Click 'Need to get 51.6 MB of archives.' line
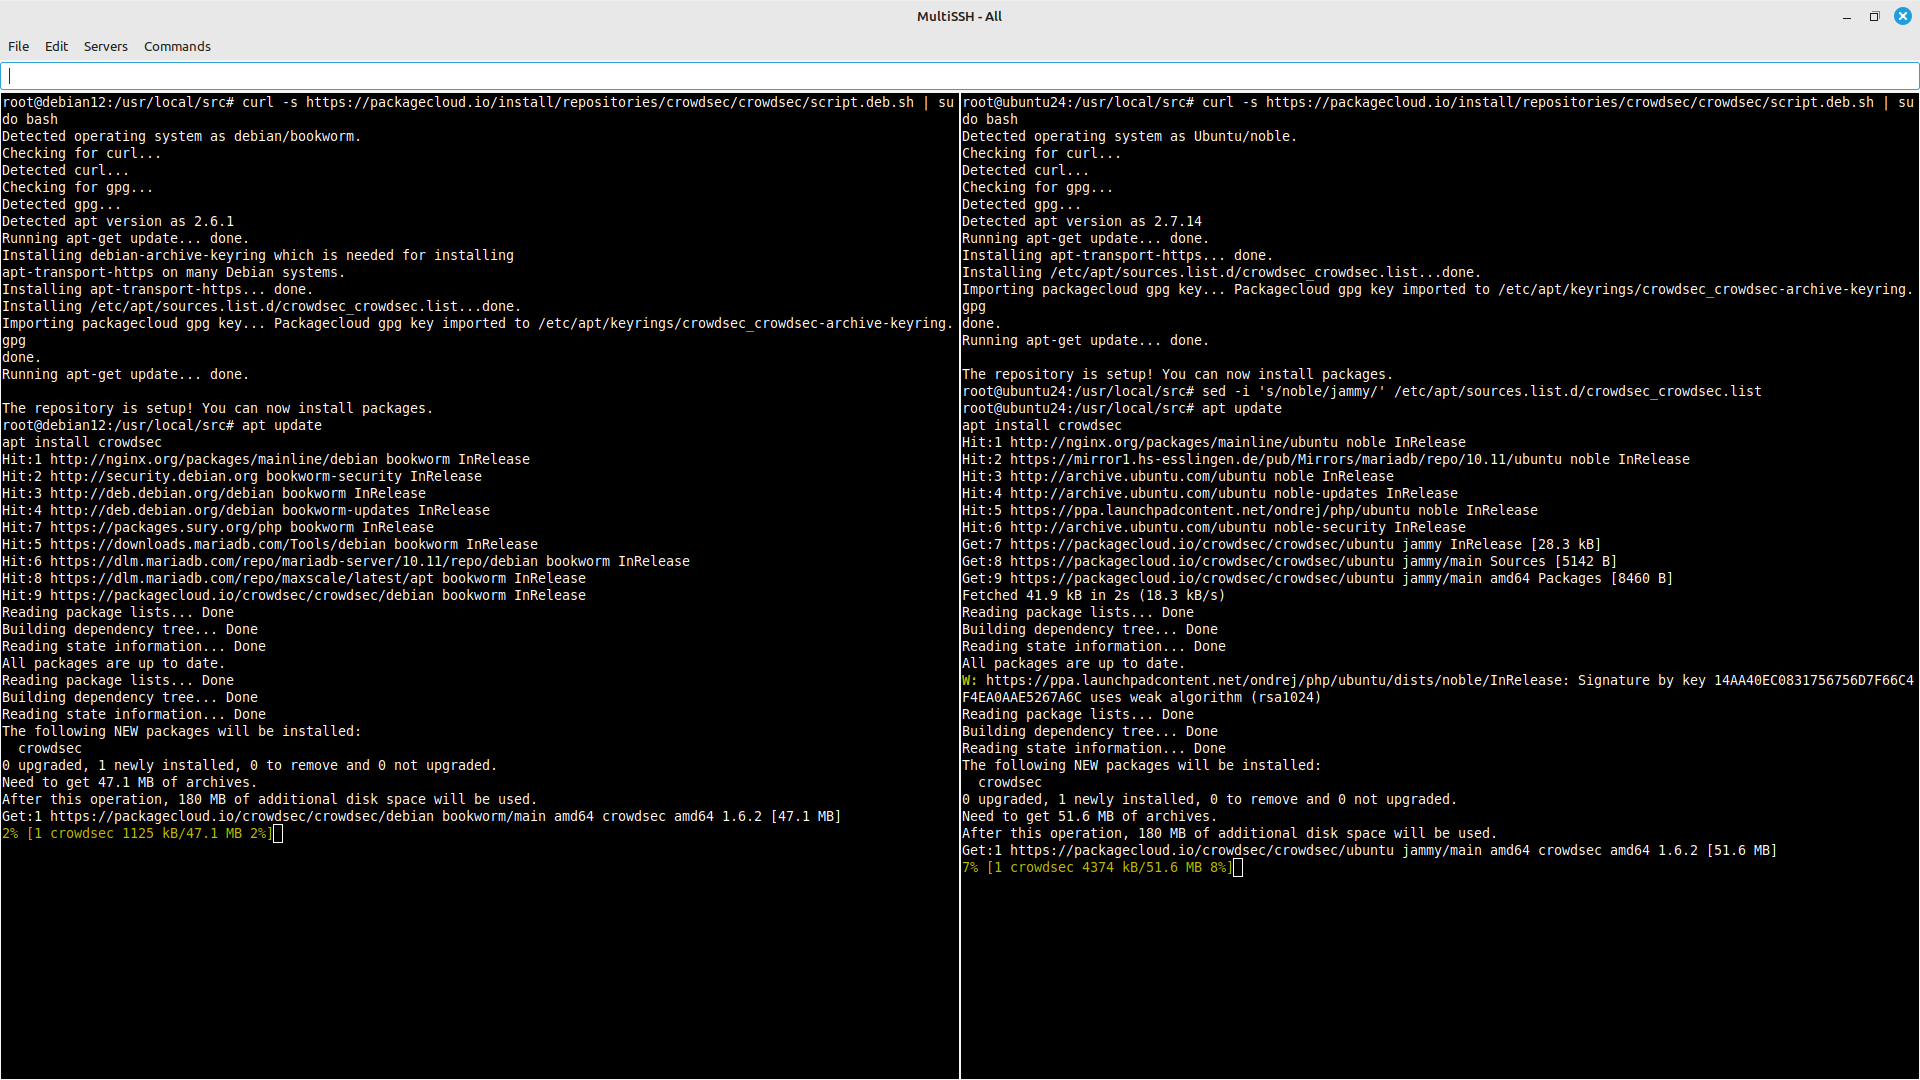 1090,816
